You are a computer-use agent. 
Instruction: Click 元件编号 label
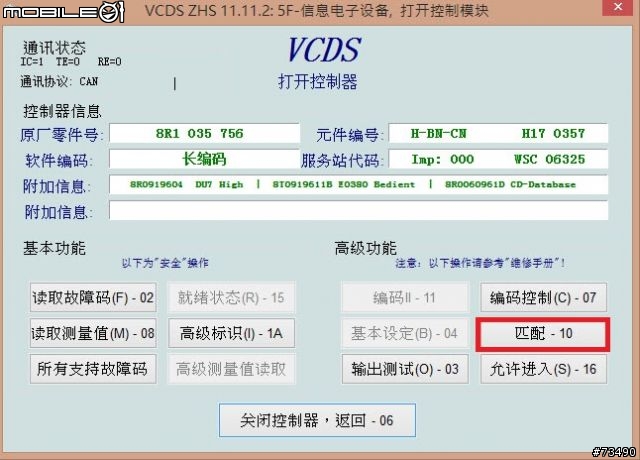[x=349, y=135]
